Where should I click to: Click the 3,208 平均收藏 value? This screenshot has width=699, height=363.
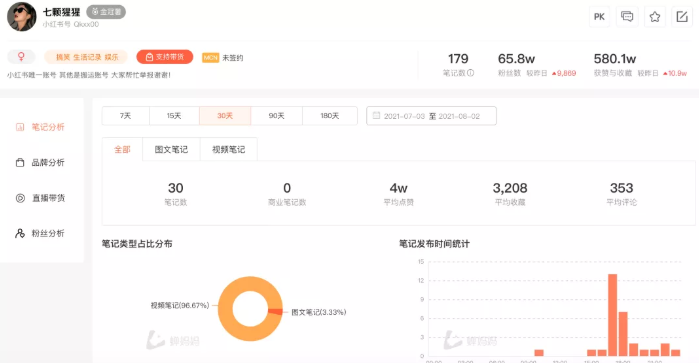click(x=510, y=188)
